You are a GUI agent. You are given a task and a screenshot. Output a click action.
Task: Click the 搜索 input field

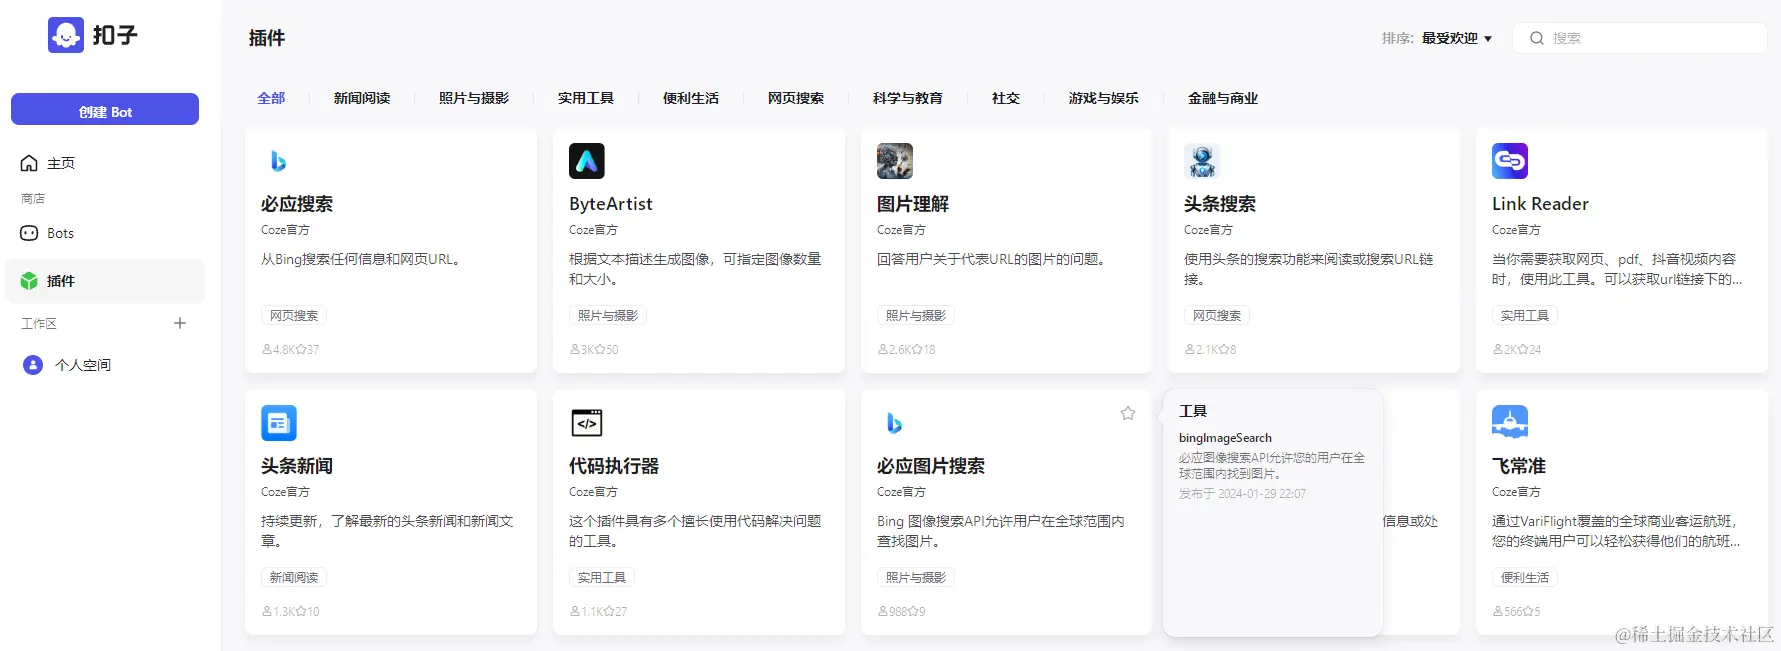[1640, 38]
